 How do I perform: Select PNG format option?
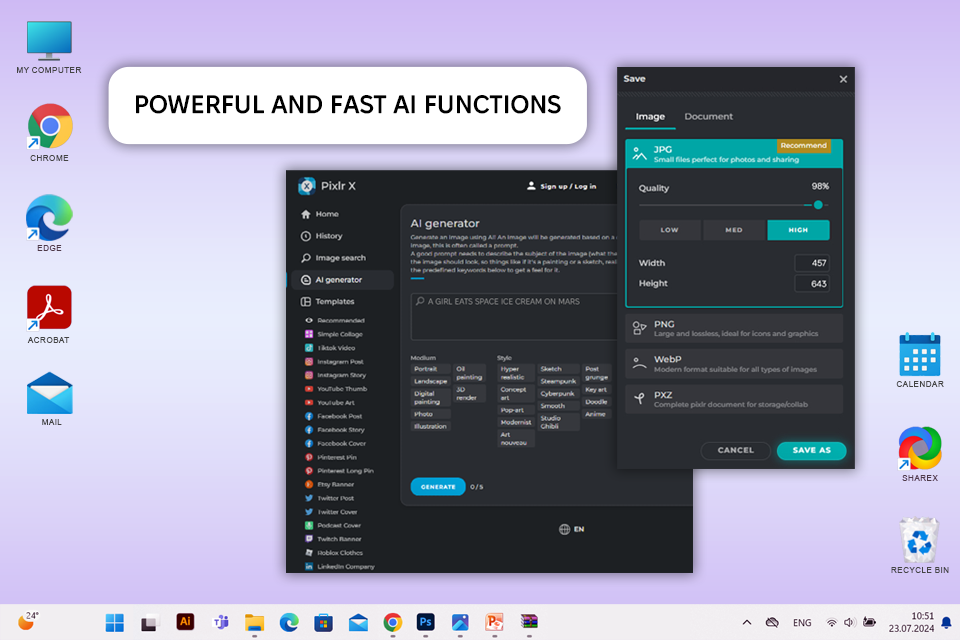click(x=733, y=328)
